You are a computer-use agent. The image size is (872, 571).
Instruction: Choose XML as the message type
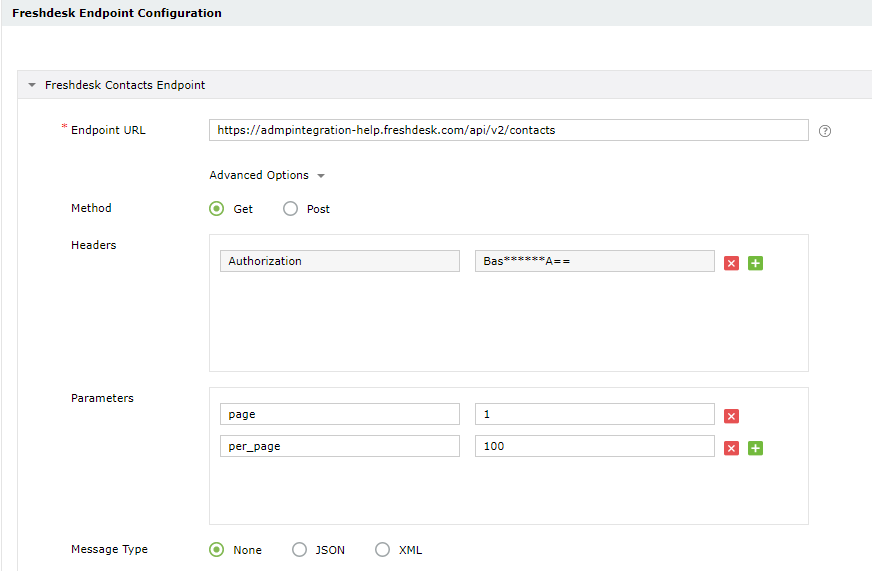click(x=382, y=549)
